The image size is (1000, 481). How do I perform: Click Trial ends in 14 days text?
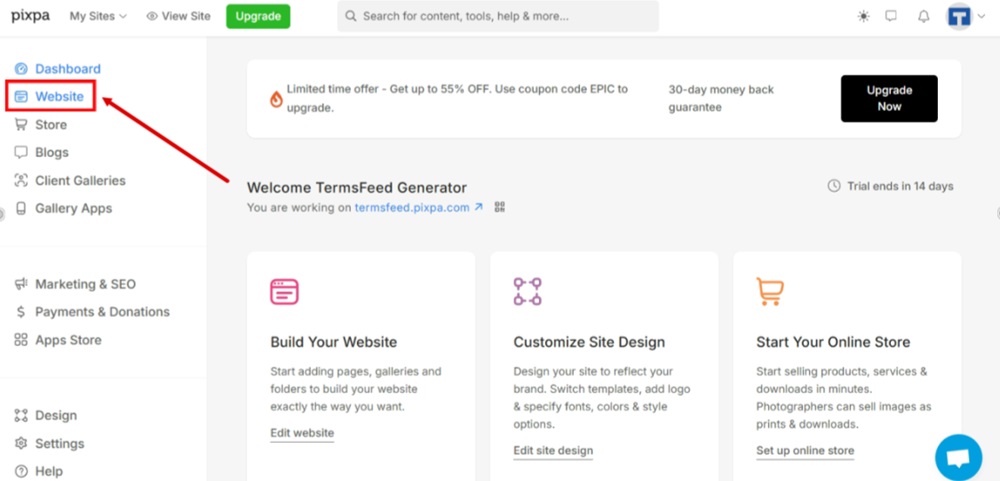[x=900, y=186]
